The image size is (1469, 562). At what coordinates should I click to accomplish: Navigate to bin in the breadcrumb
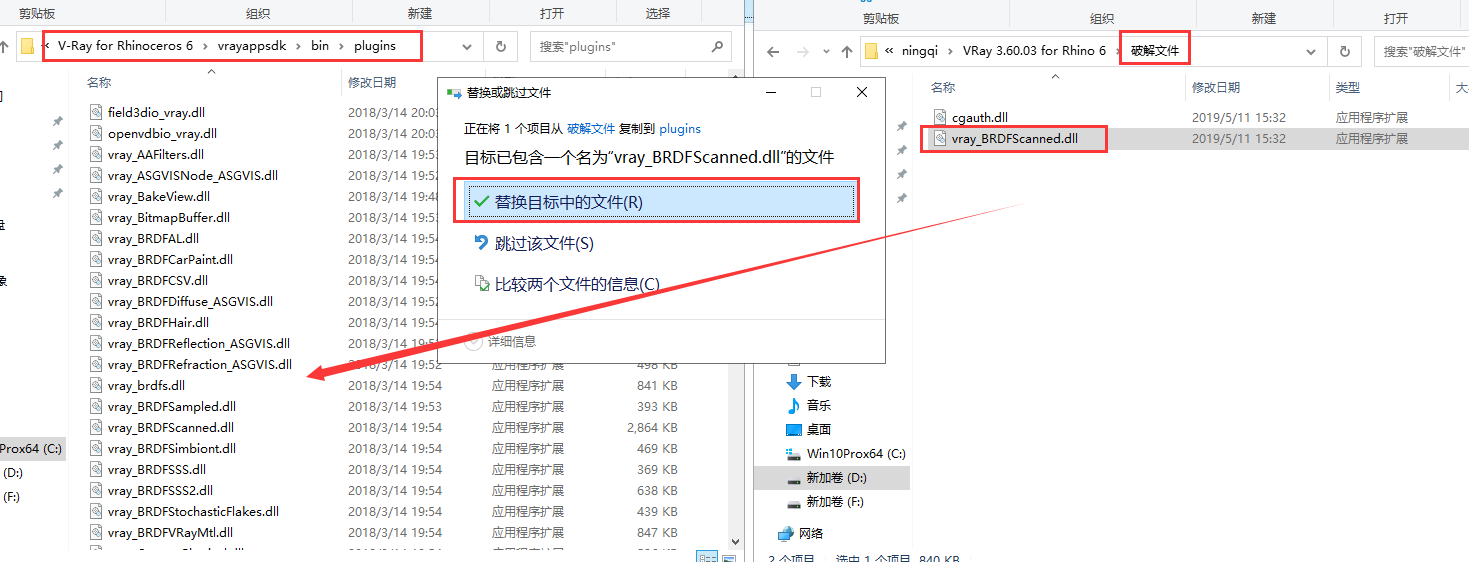click(319, 45)
